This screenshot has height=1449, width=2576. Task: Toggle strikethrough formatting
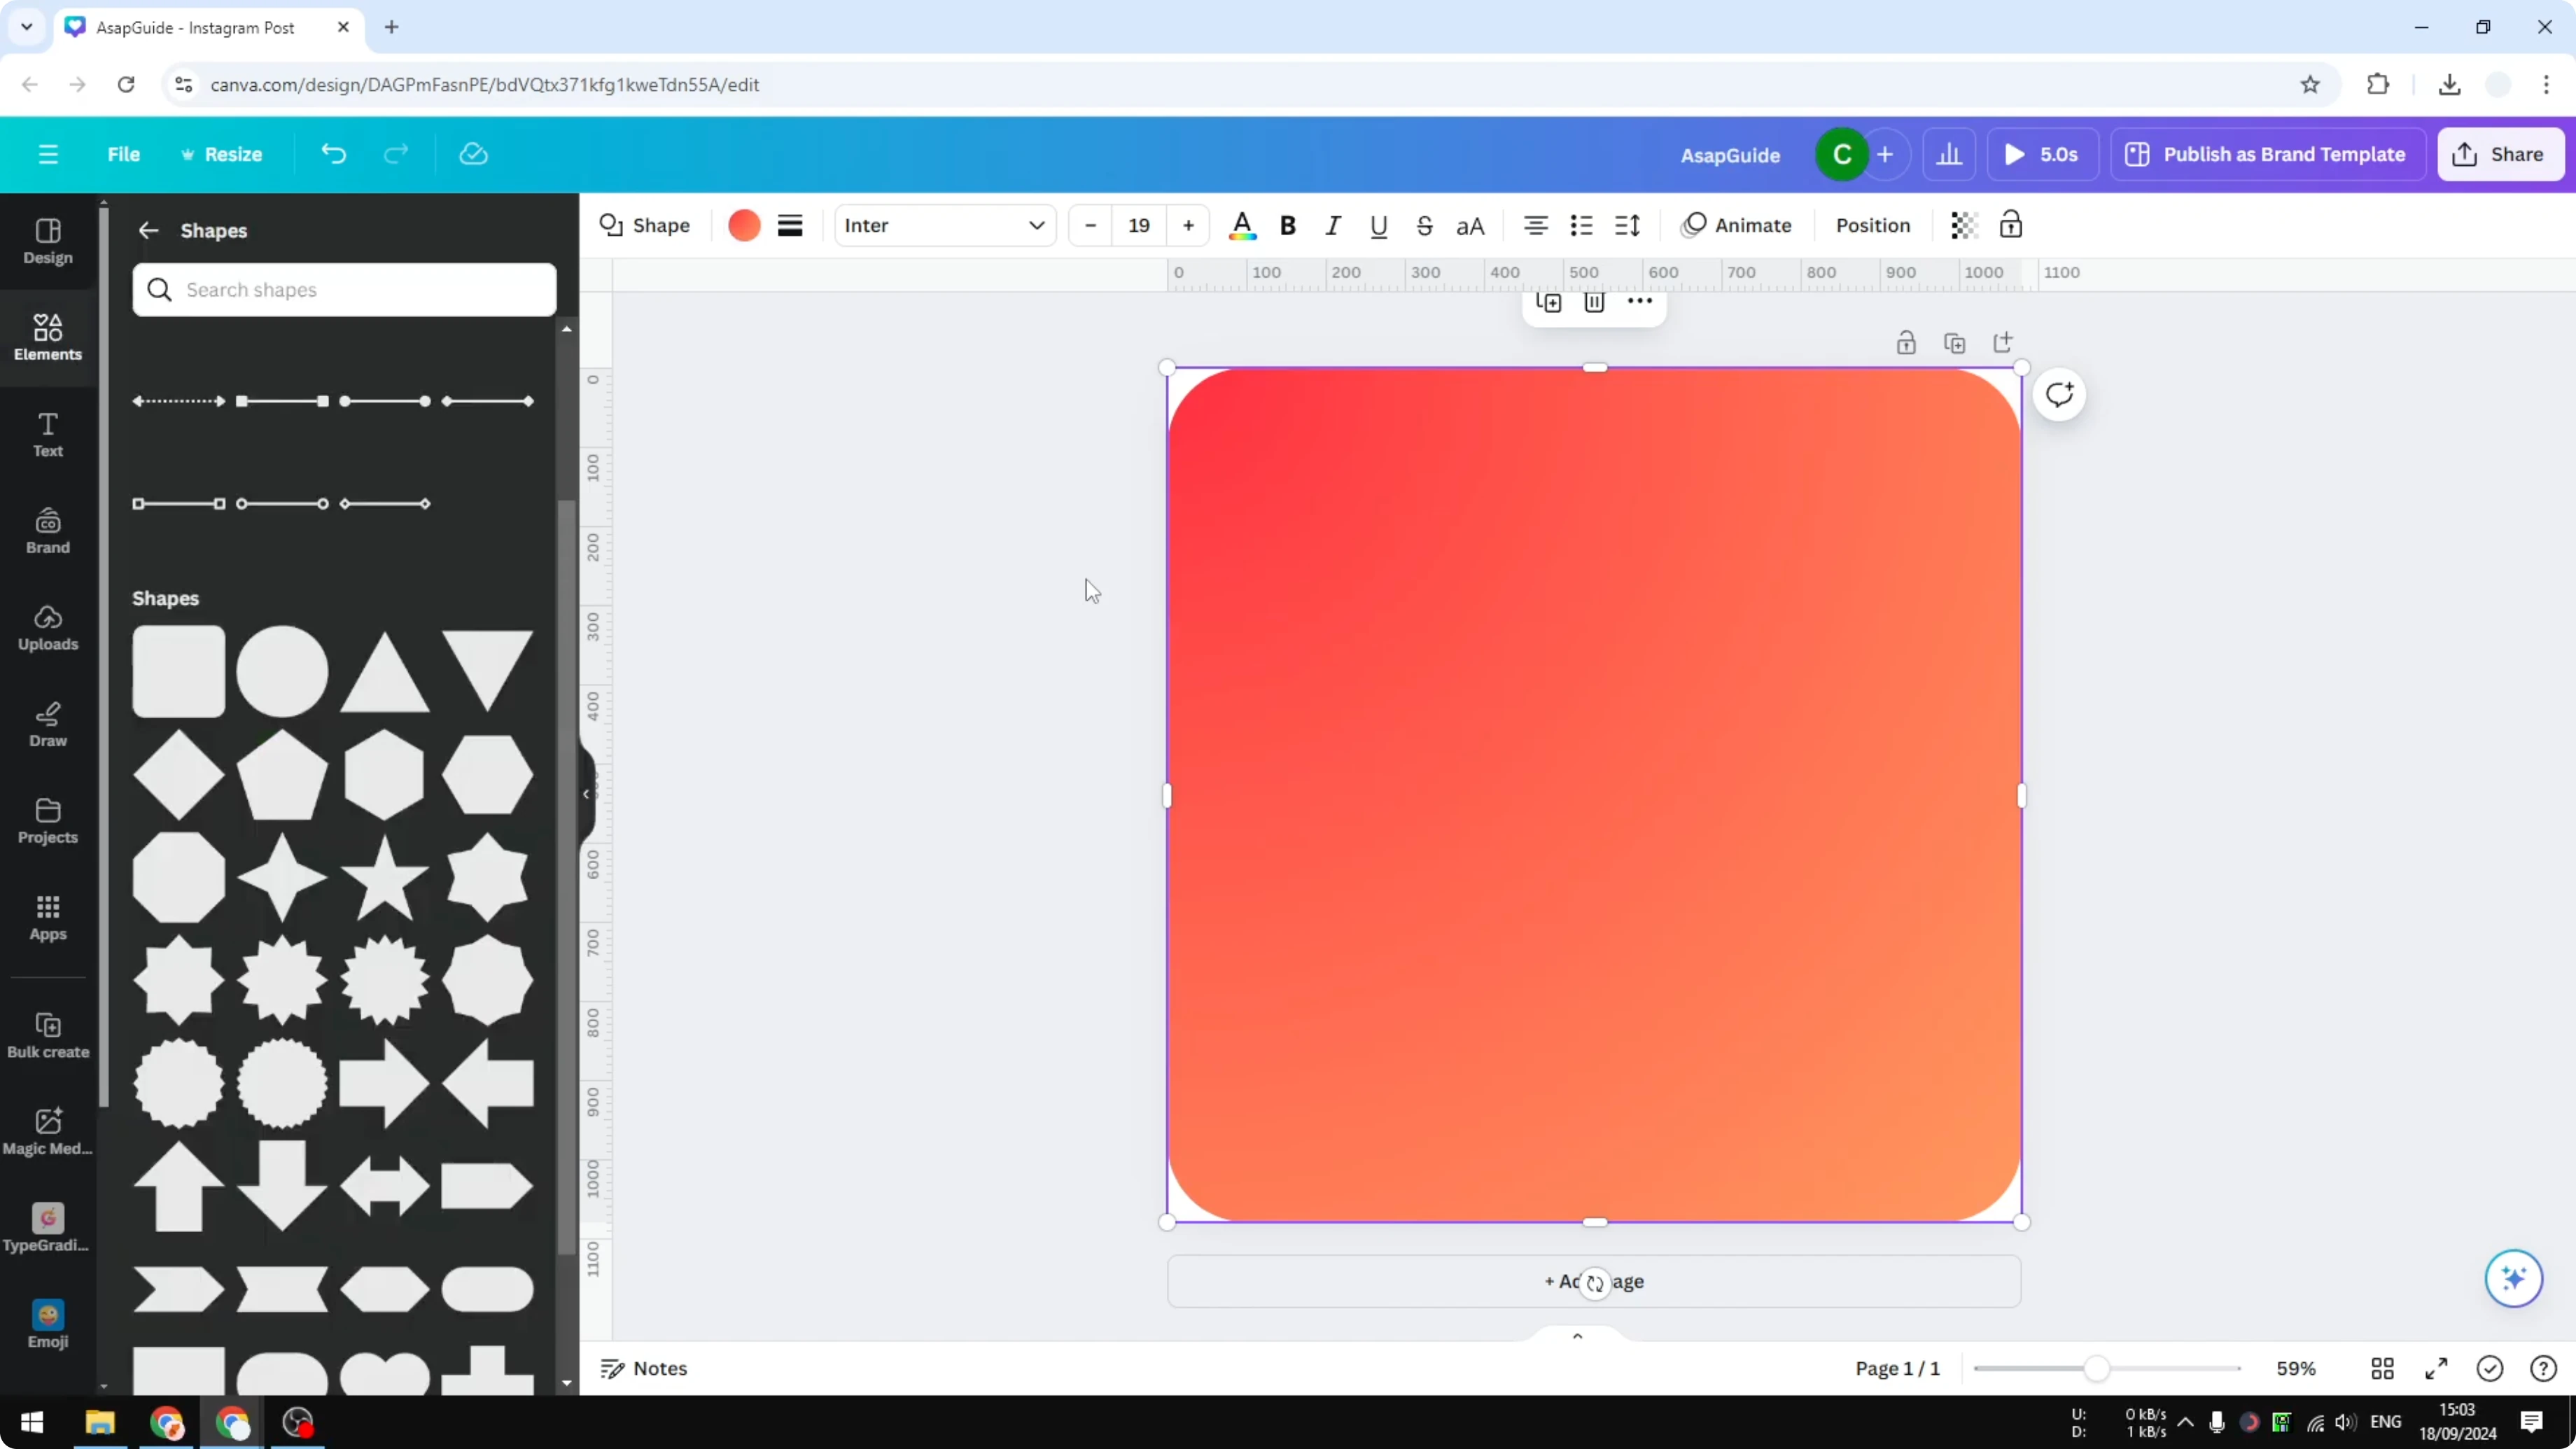1425,225
